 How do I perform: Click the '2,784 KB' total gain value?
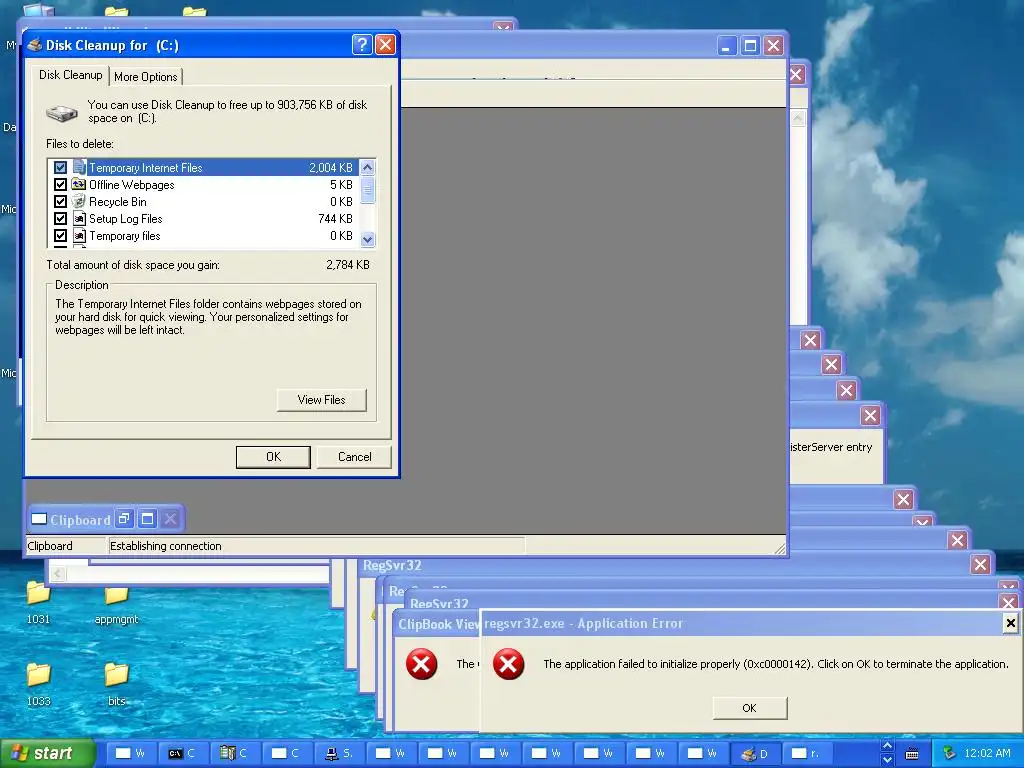pyautogui.click(x=347, y=265)
